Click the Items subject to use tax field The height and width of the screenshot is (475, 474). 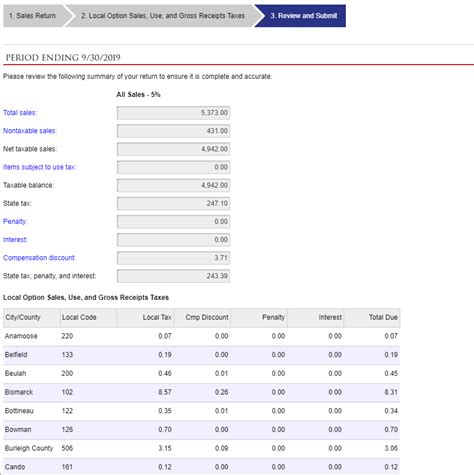[x=173, y=167]
